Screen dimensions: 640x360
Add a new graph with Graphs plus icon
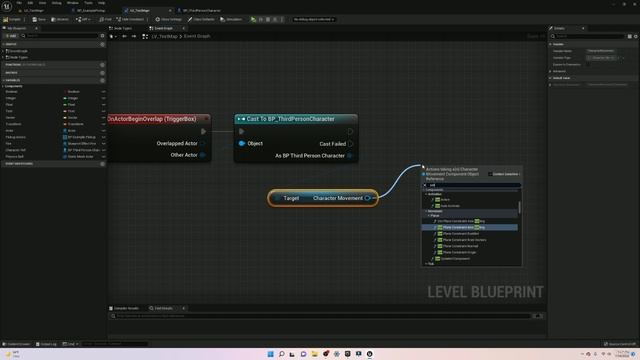click(102, 44)
